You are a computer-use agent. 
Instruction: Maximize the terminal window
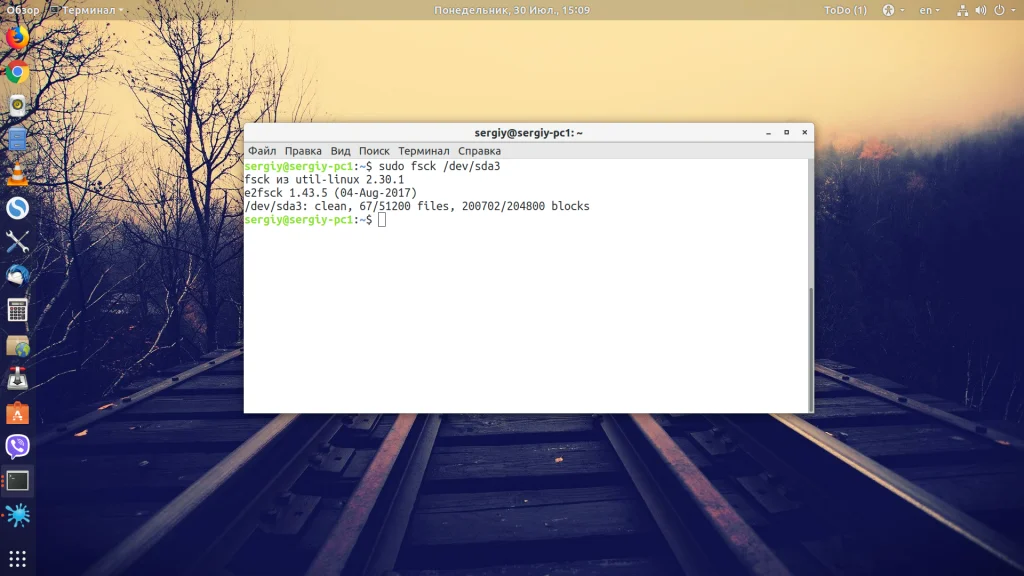click(x=786, y=133)
